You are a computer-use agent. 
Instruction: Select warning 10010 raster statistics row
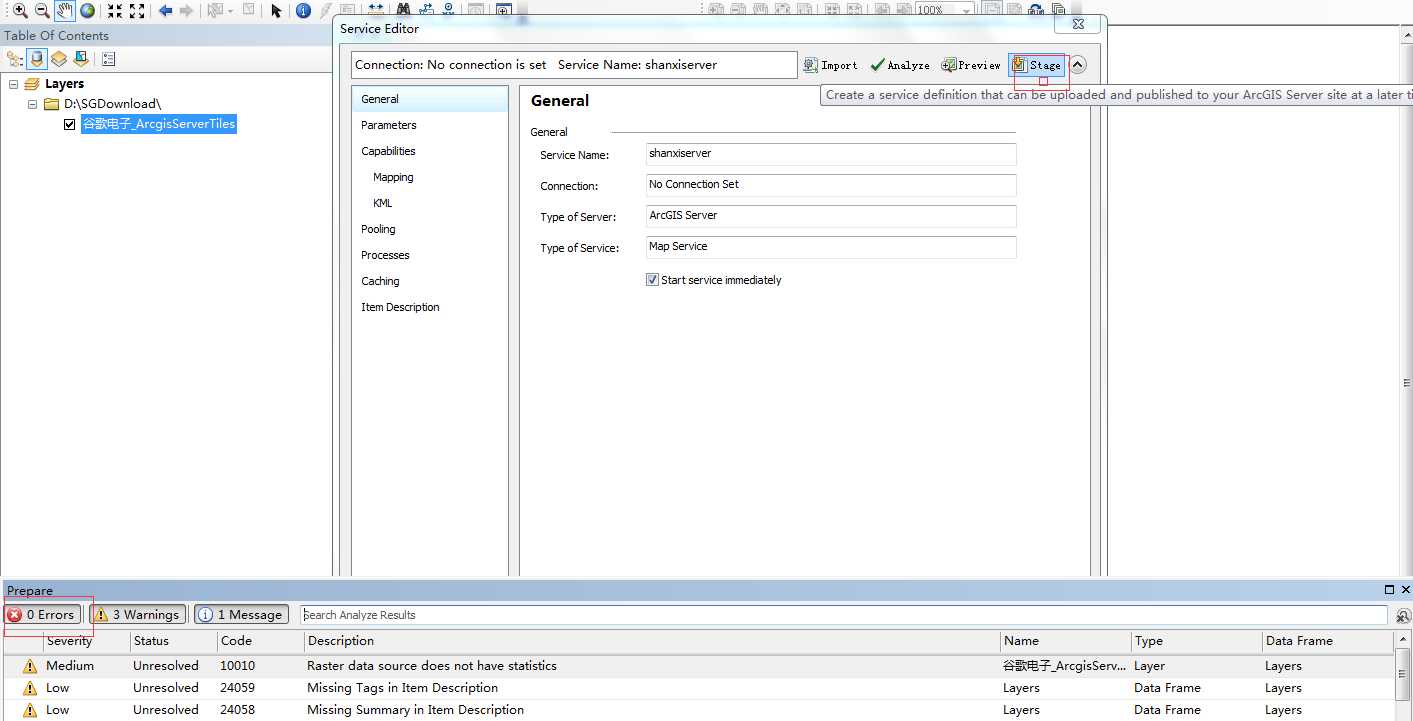point(698,666)
